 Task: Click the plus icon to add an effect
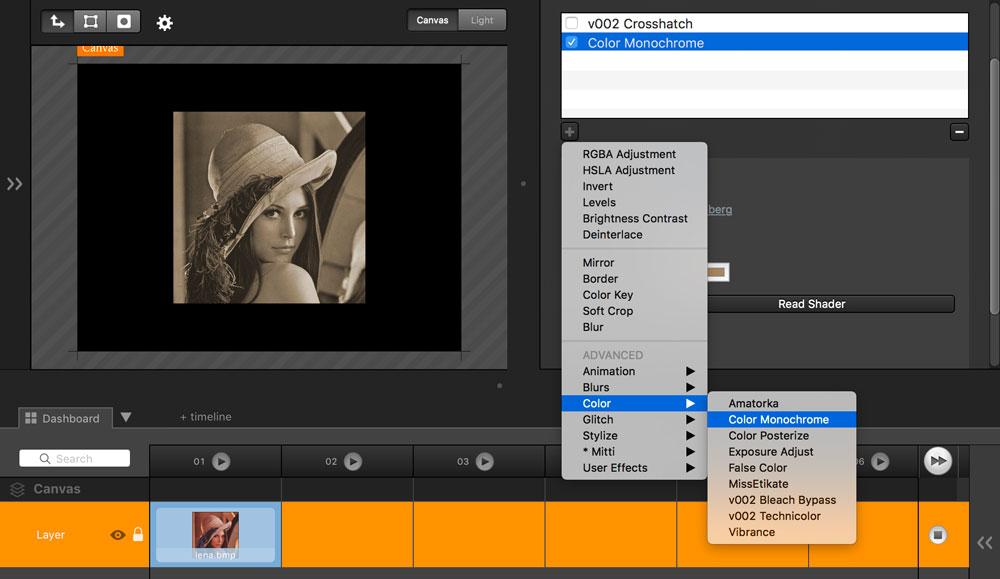568,130
